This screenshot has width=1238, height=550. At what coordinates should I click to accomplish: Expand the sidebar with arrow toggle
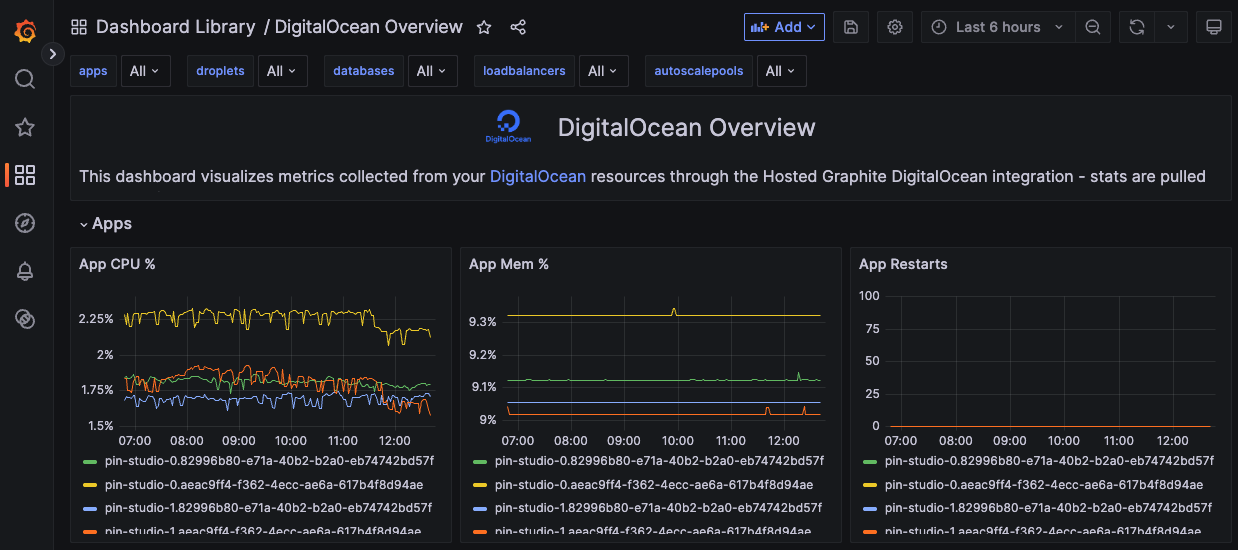(x=54, y=53)
